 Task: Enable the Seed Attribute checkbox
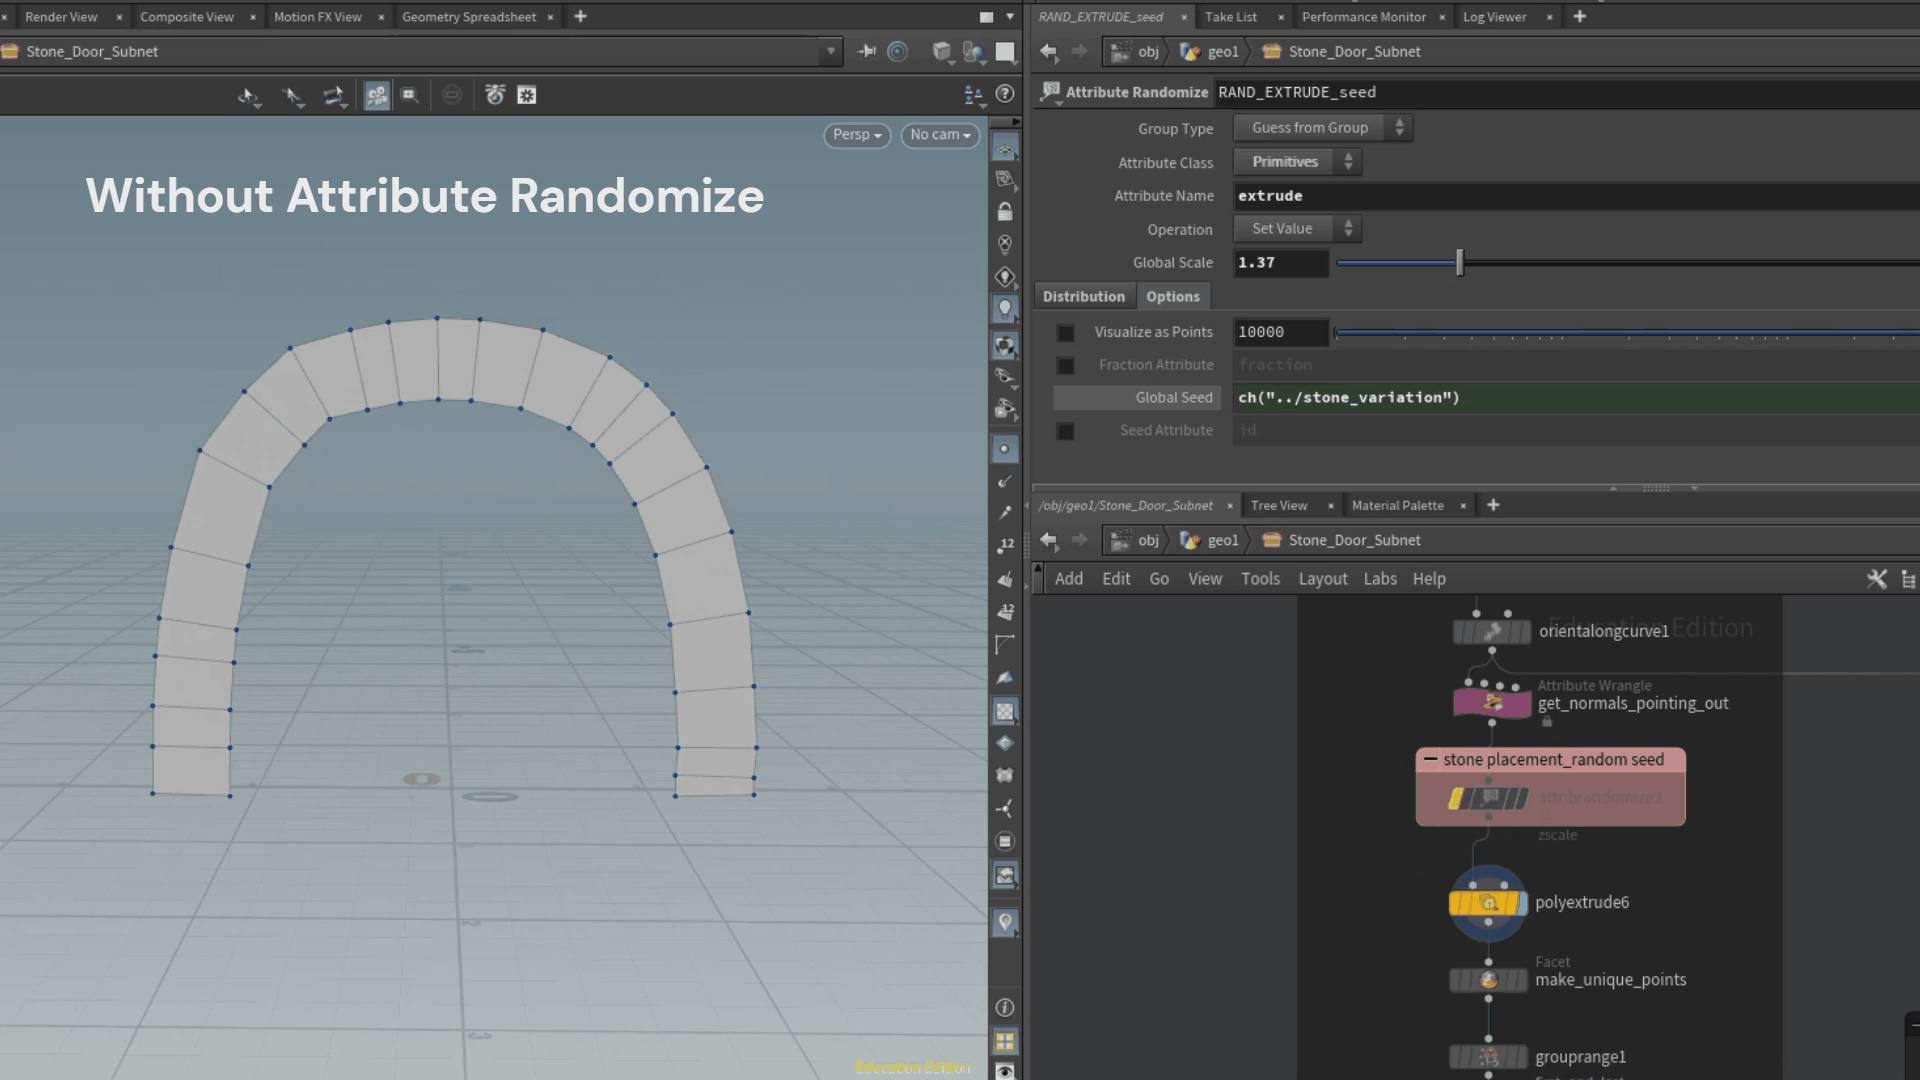[x=1066, y=431]
